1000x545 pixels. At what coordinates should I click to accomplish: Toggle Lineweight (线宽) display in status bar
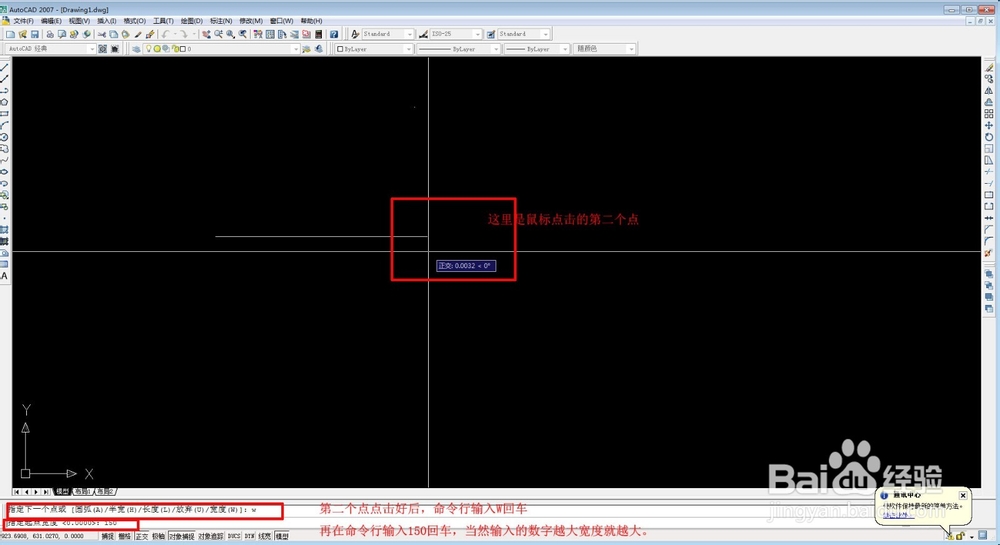pyautogui.click(x=265, y=536)
